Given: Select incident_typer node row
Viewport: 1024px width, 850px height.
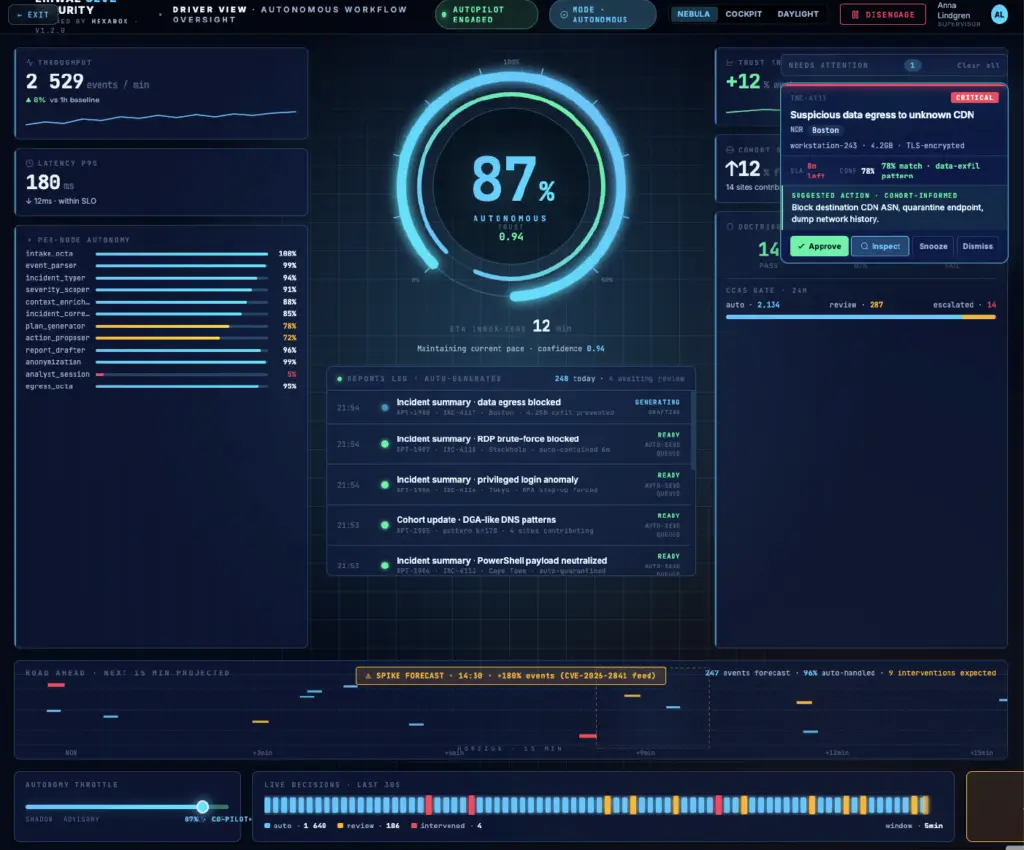Looking at the screenshot, I should (161, 277).
